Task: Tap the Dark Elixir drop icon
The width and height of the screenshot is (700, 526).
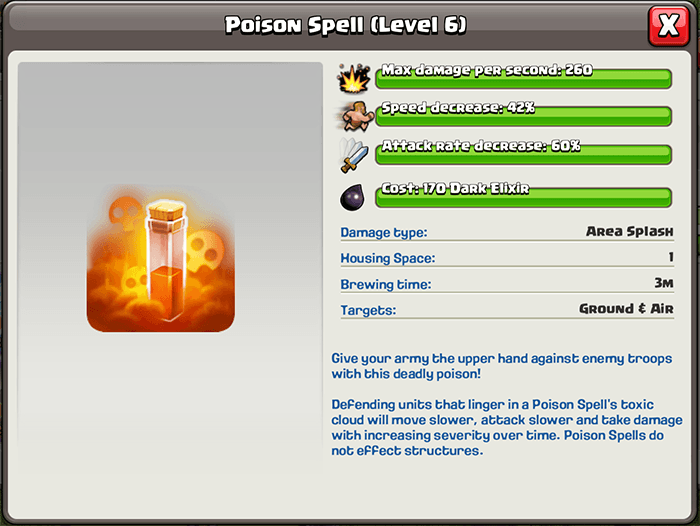Action: [353, 197]
